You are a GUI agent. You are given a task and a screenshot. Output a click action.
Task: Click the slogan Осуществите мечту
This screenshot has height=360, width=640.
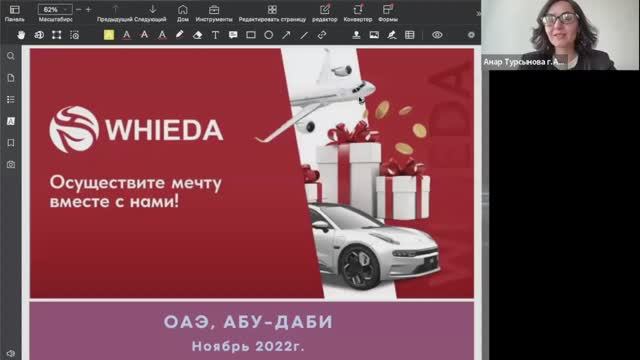[x=136, y=182]
